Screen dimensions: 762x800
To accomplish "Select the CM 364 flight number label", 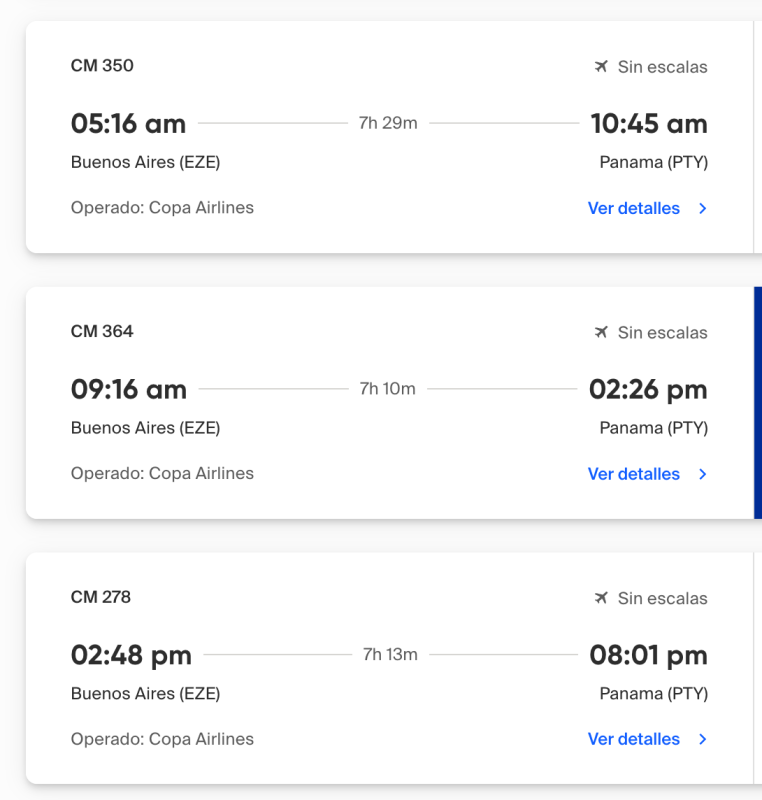I will [102, 331].
